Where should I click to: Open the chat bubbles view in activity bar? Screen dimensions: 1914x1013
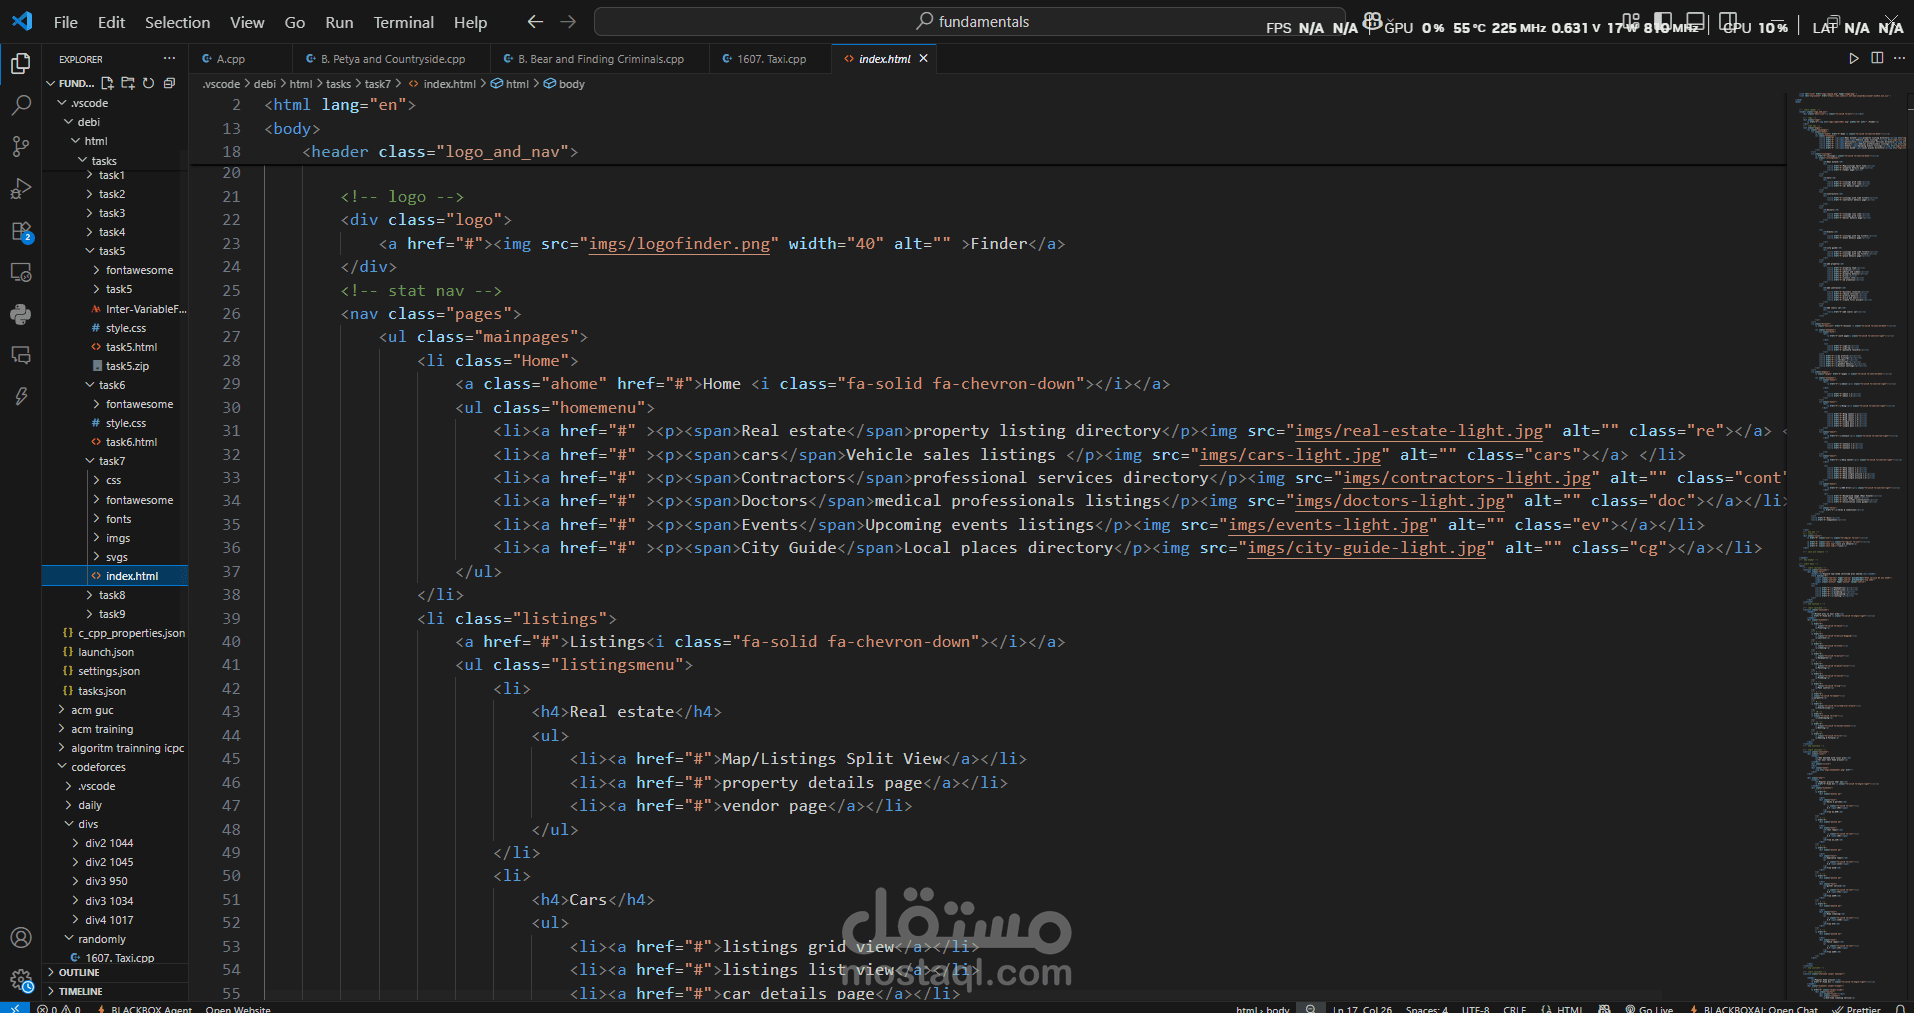click(x=20, y=355)
